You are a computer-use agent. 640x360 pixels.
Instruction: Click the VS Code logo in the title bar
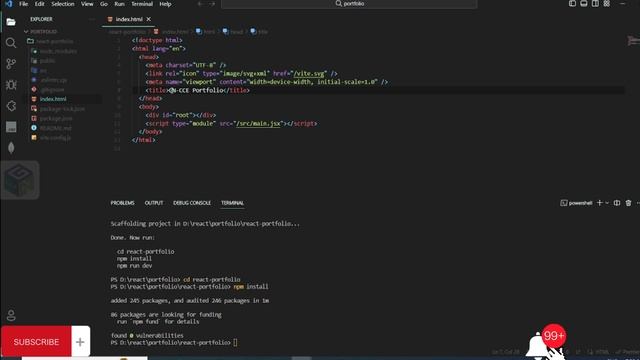tap(9, 4)
